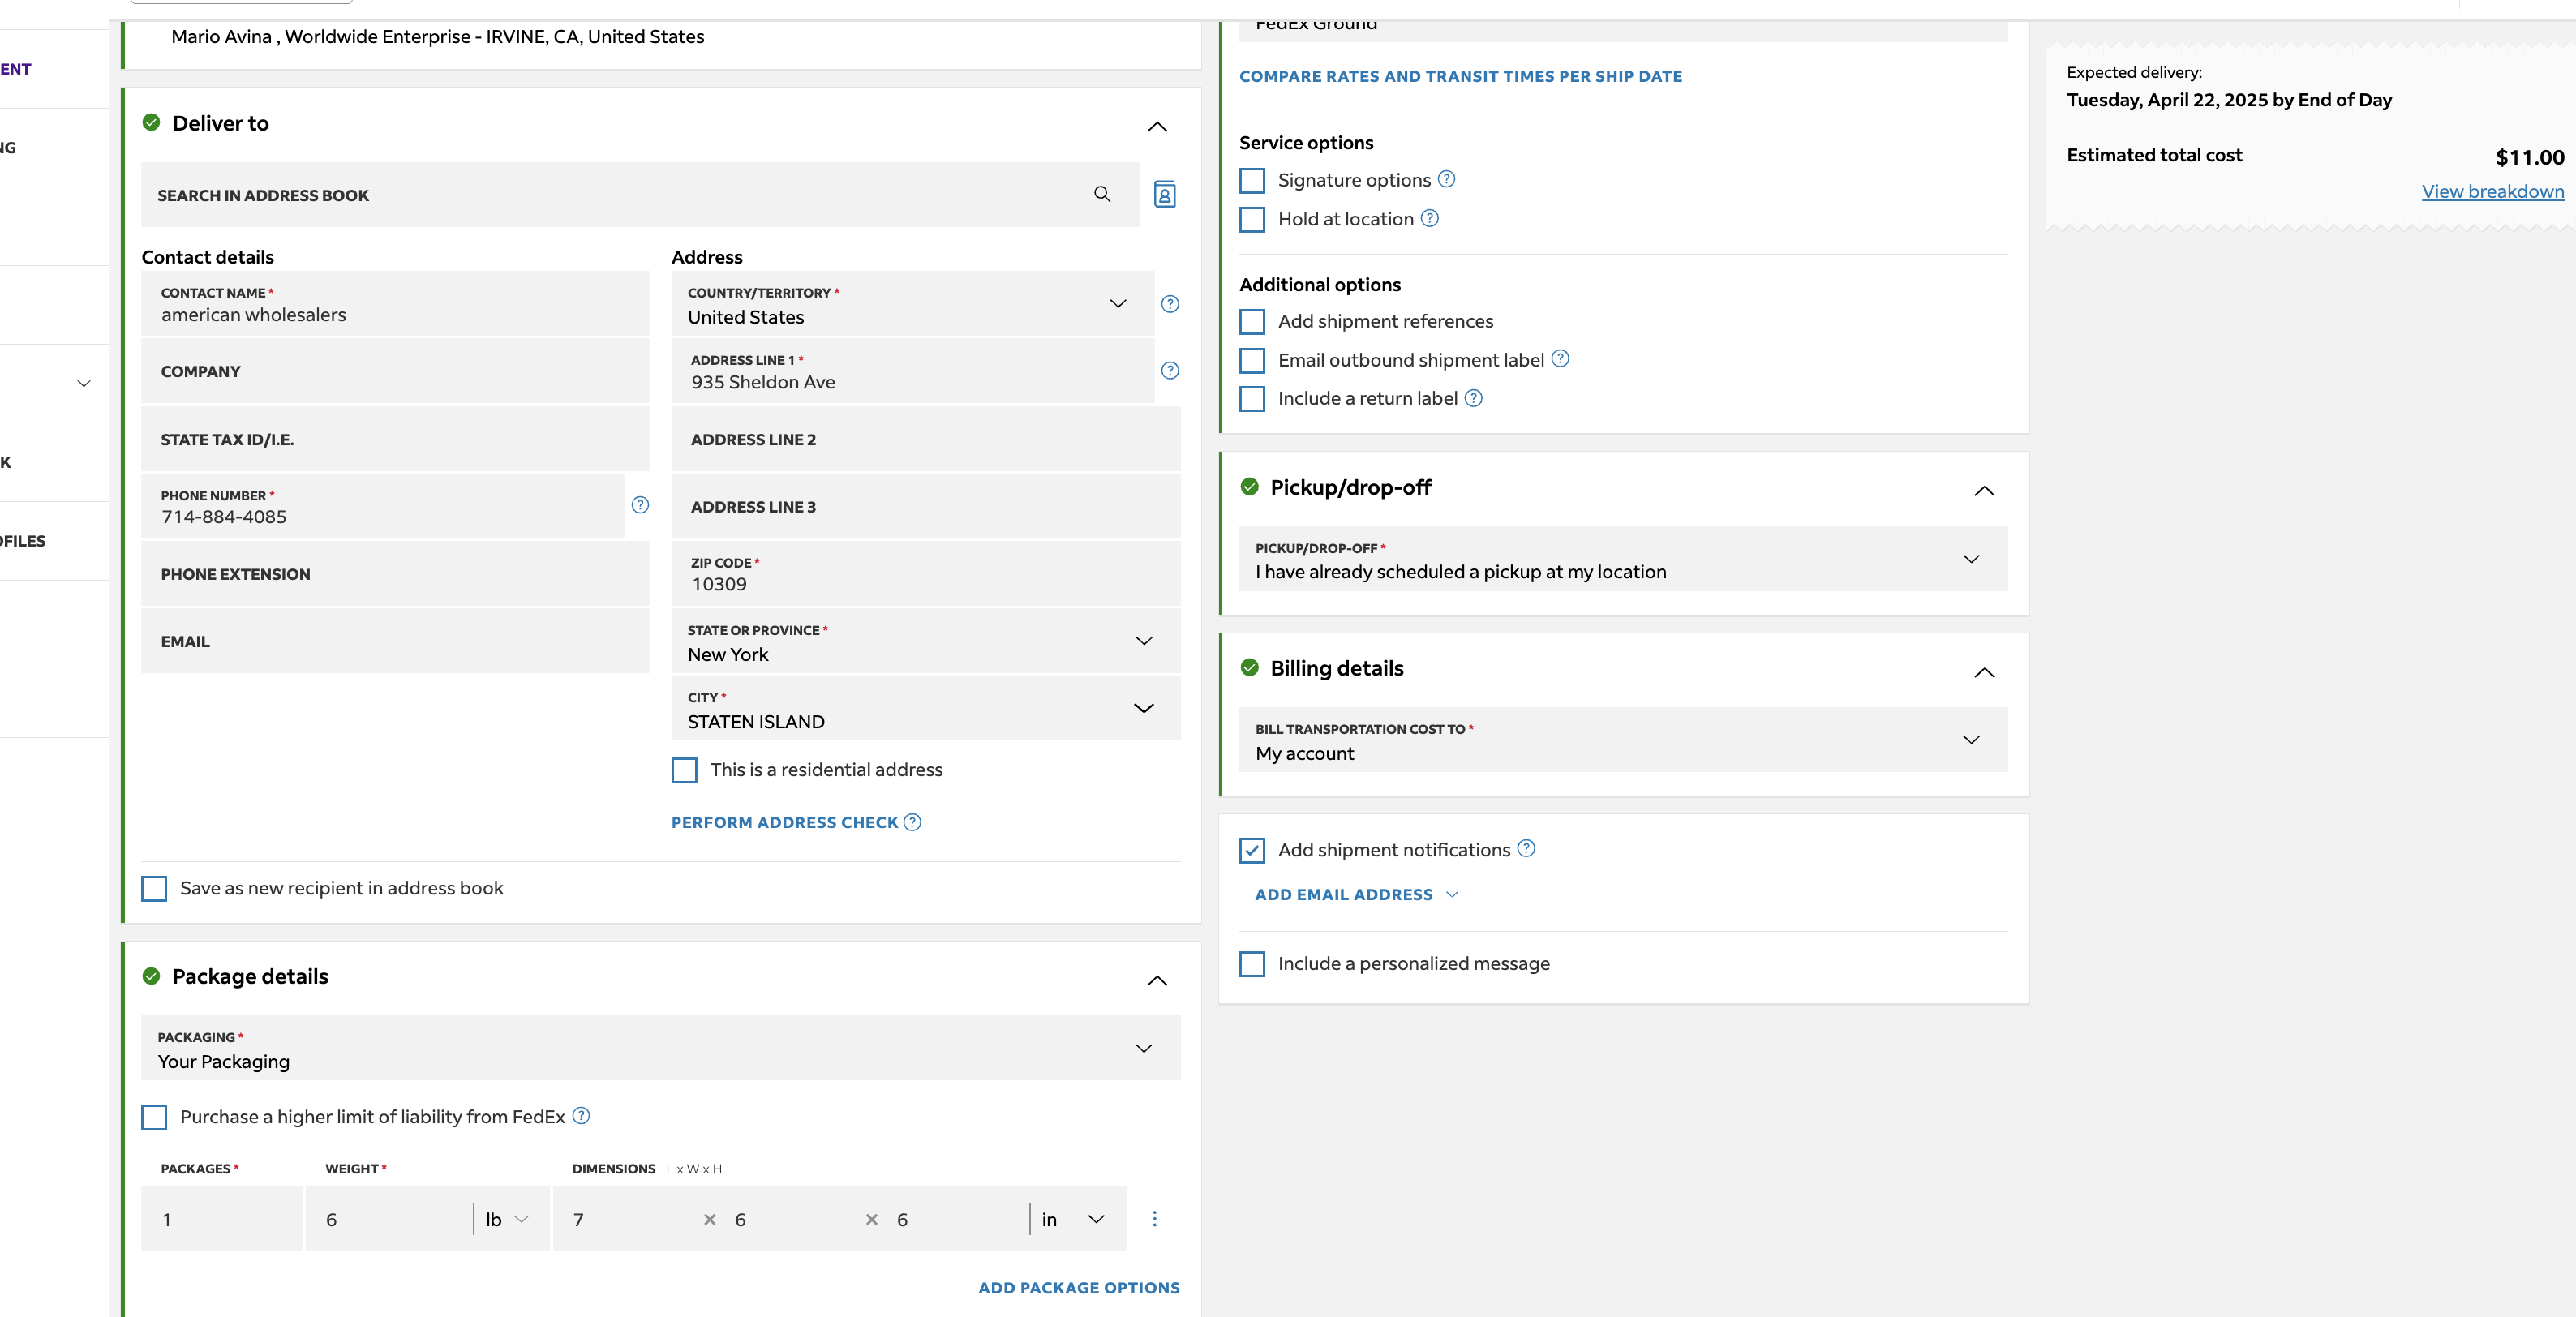This screenshot has width=2576, height=1317.
Task: Click Add Package Options link
Action: (1078, 1288)
